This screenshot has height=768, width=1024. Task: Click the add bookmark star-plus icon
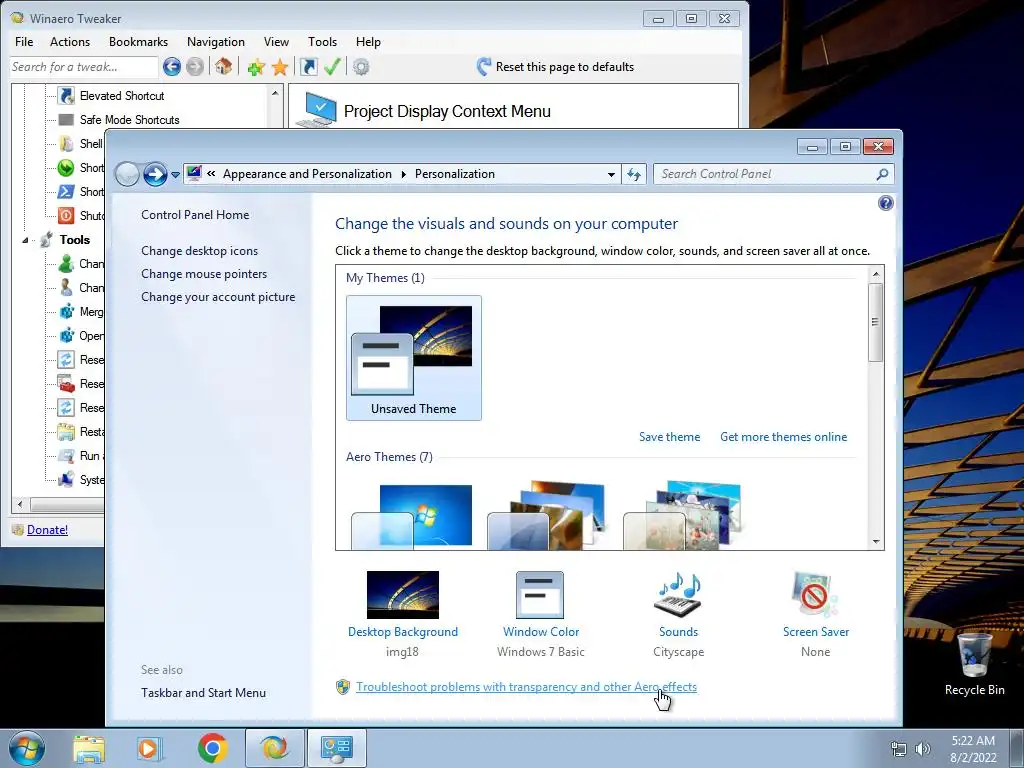(256, 67)
